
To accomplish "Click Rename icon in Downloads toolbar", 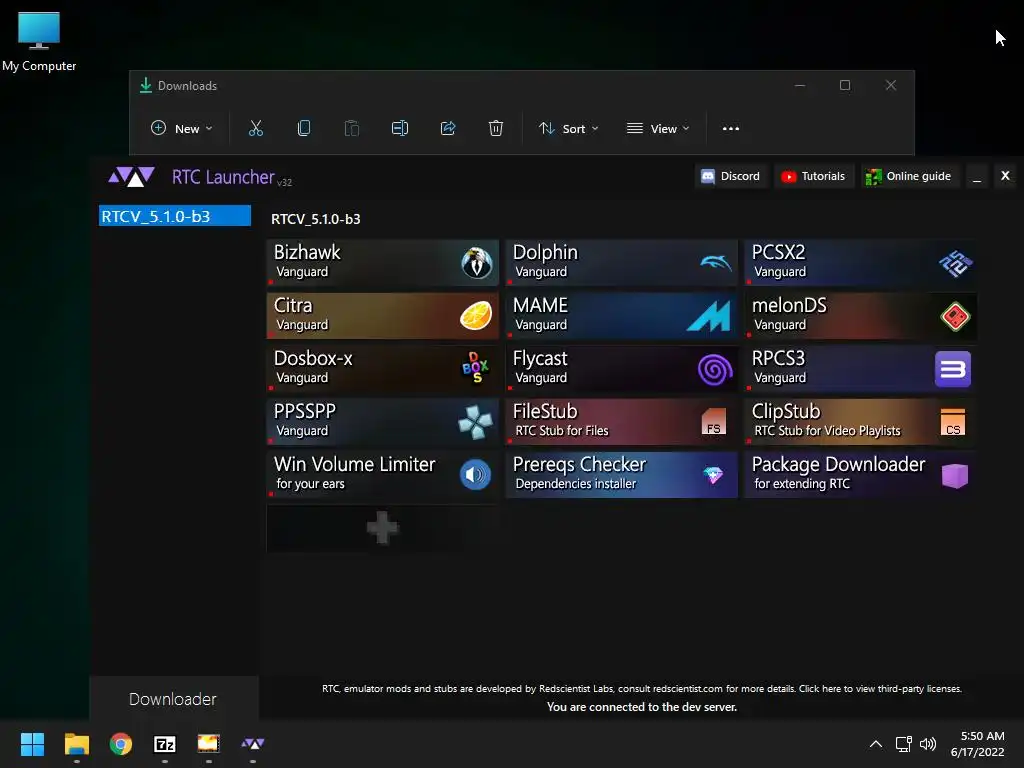I will pos(400,129).
